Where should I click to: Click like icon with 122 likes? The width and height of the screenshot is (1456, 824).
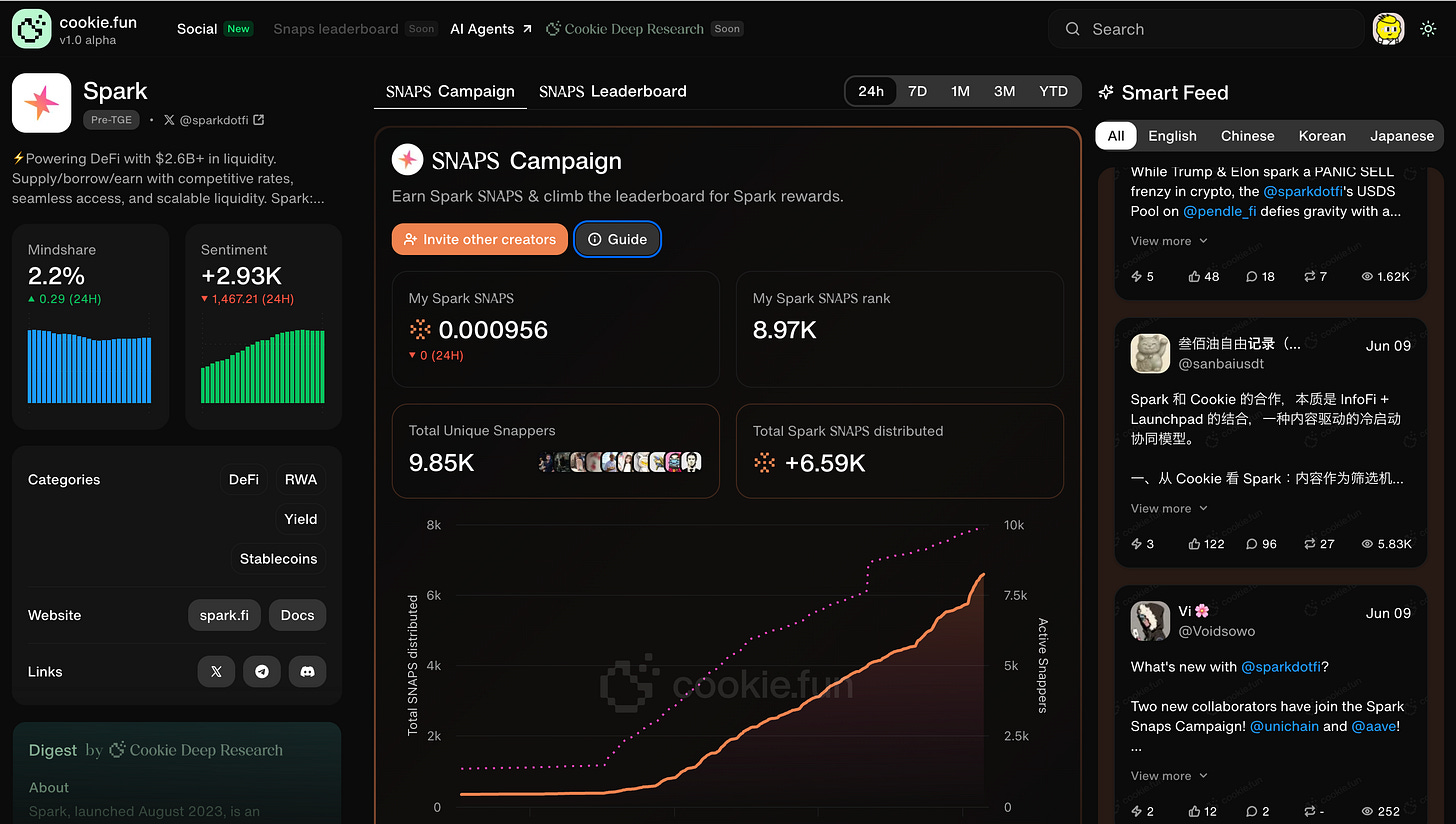click(x=1194, y=544)
